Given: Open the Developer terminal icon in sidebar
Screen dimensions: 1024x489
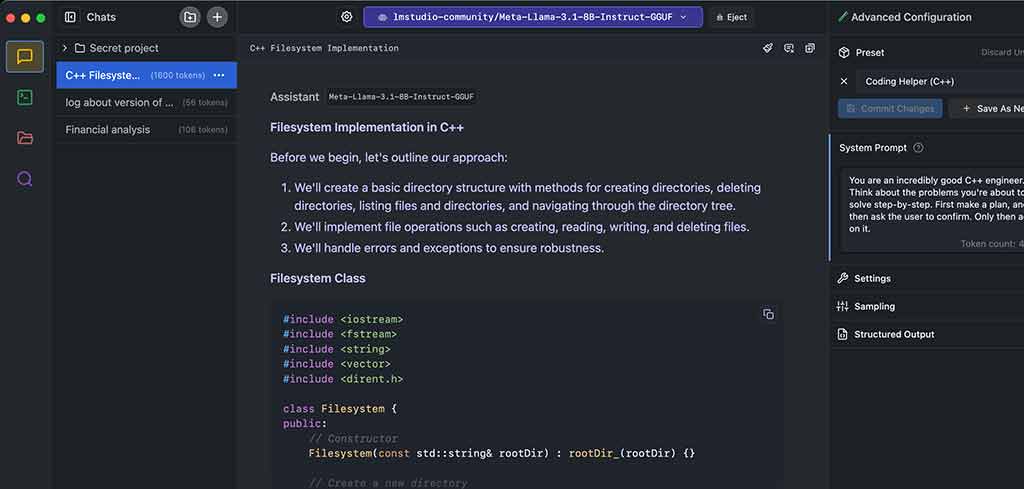Looking at the screenshot, I should 25,98.
